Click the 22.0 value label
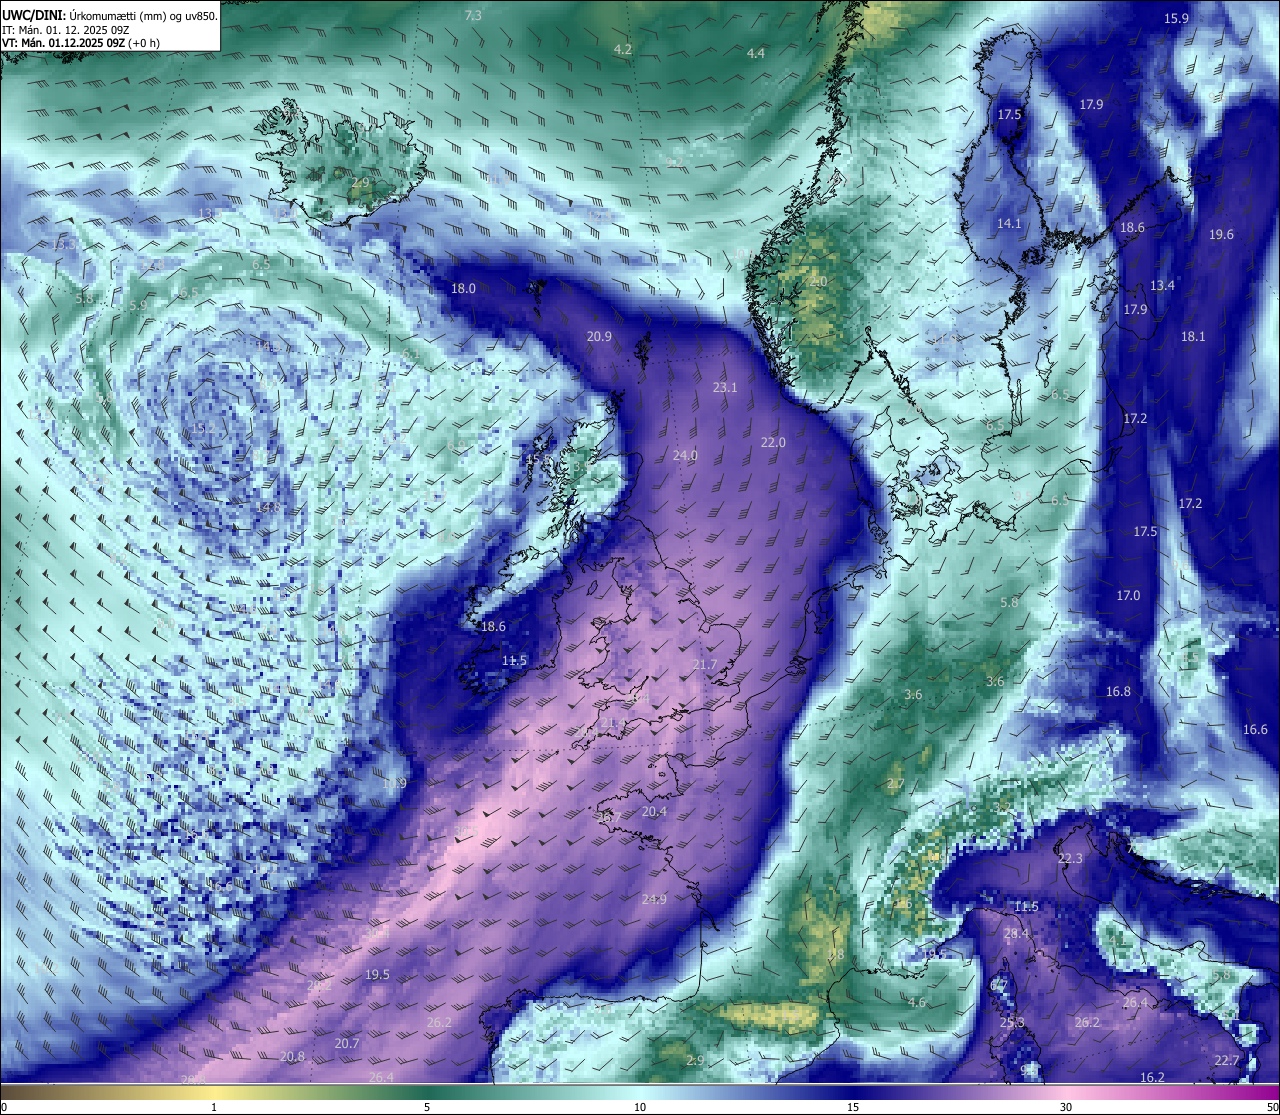 [773, 442]
